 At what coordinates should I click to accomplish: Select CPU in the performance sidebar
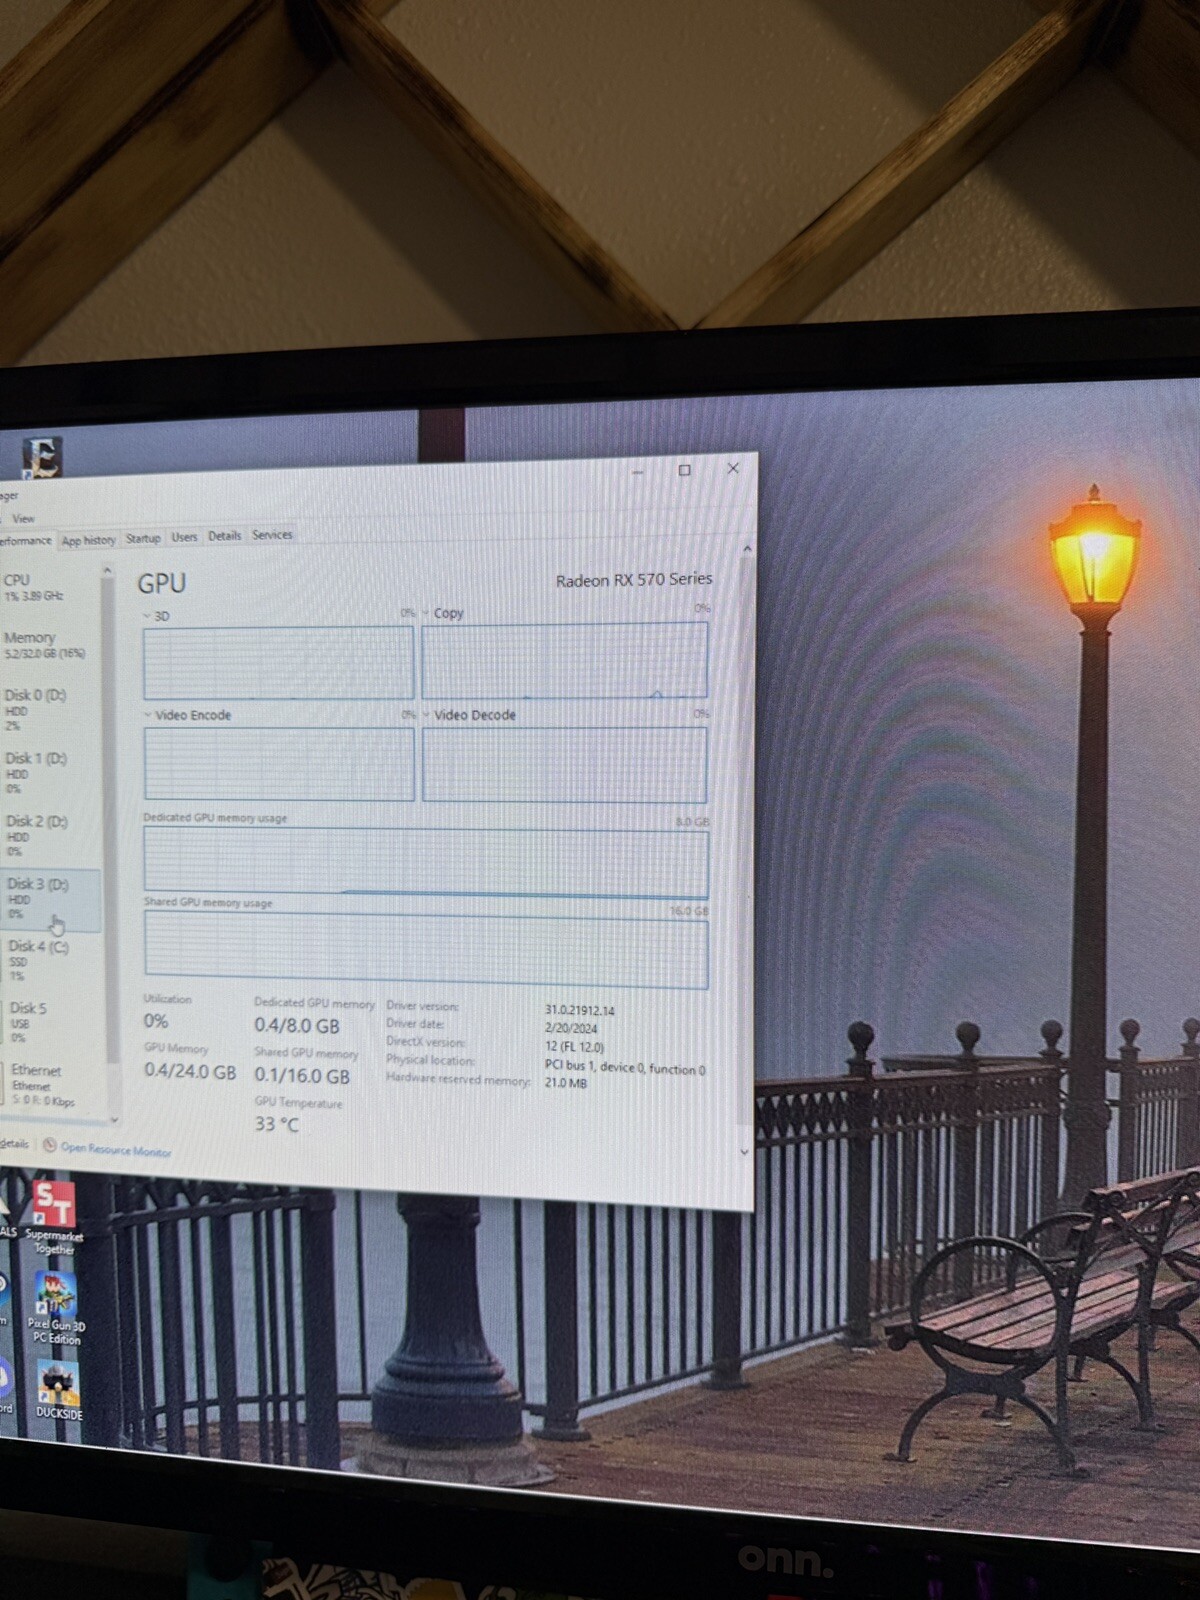50,587
